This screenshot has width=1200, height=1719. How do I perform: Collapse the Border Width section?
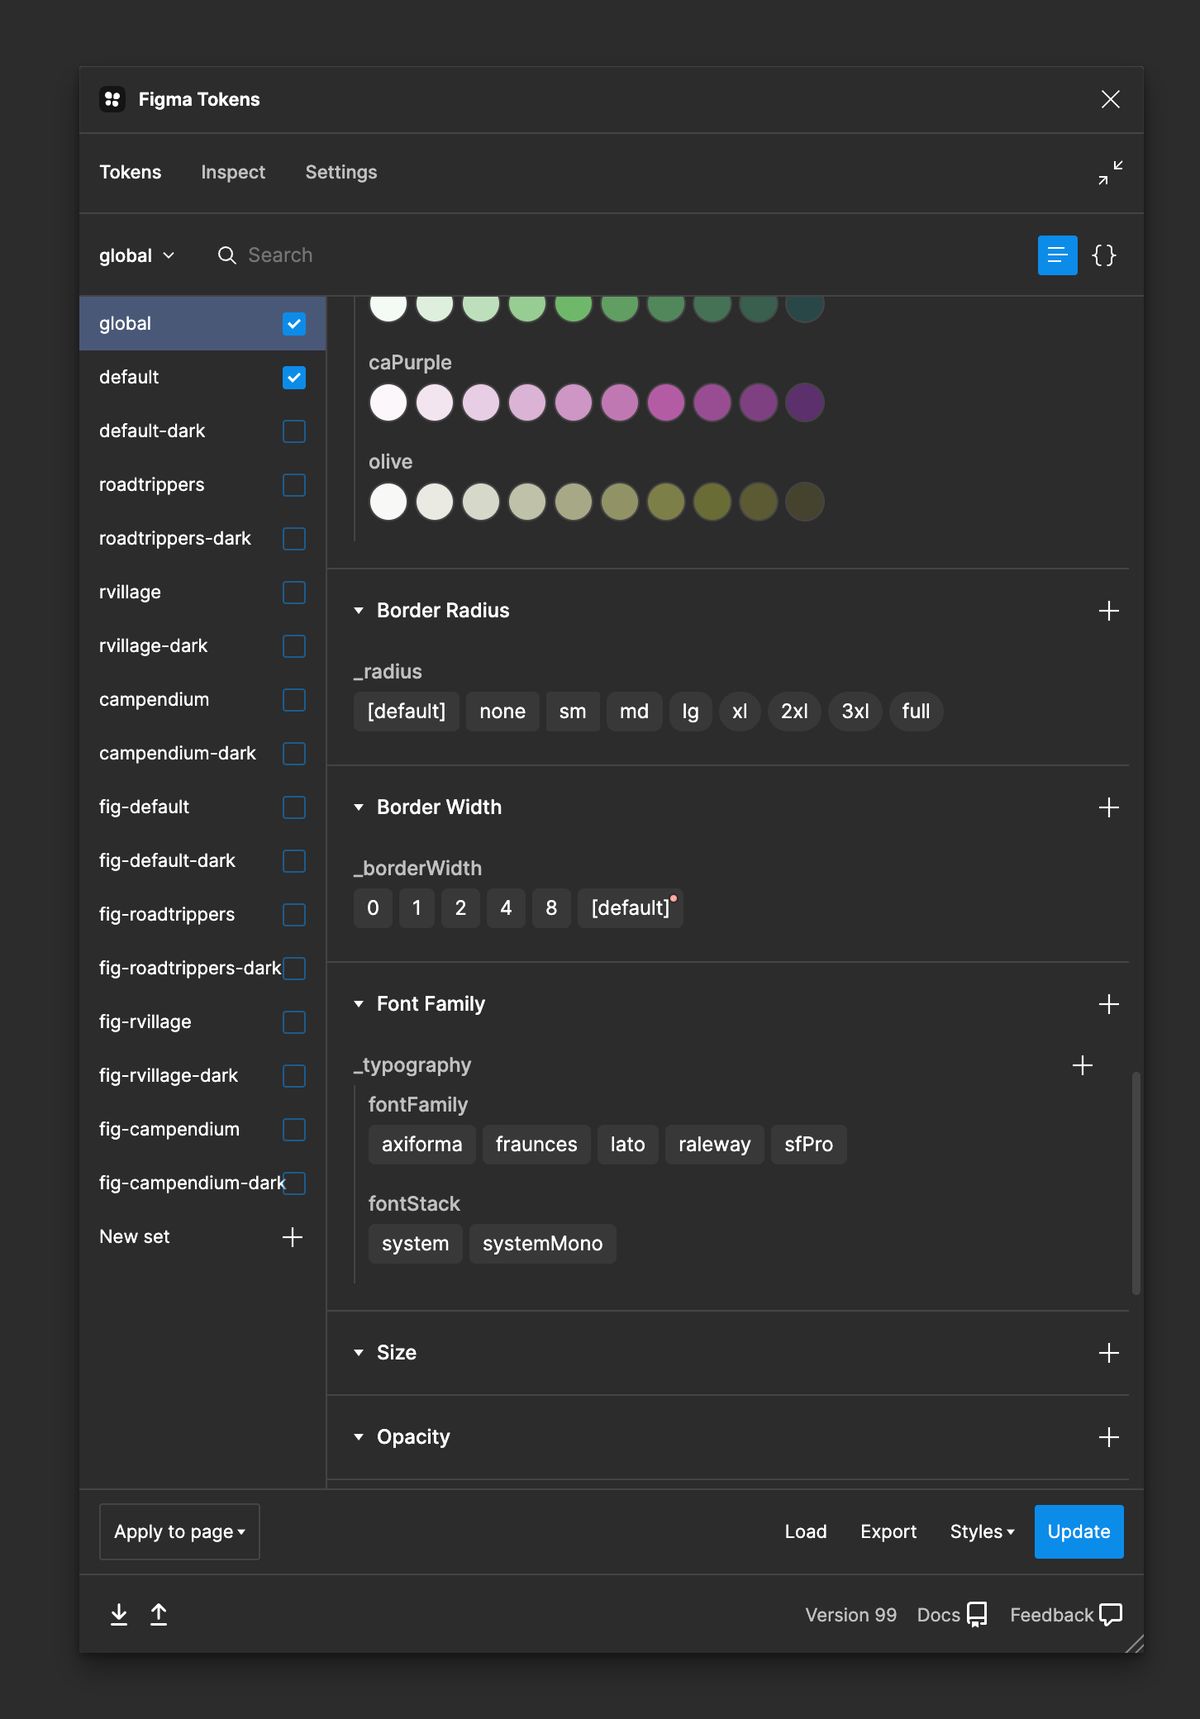point(358,808)
